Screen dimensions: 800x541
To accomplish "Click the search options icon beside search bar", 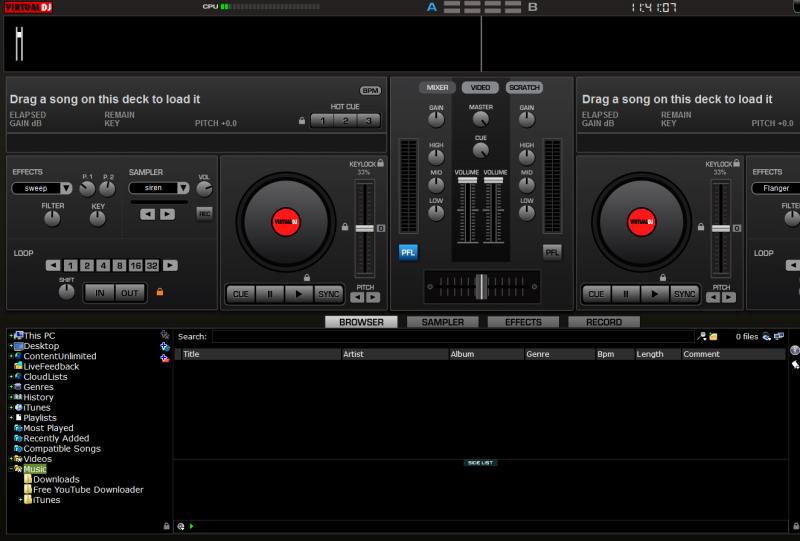I will point(702,336).
